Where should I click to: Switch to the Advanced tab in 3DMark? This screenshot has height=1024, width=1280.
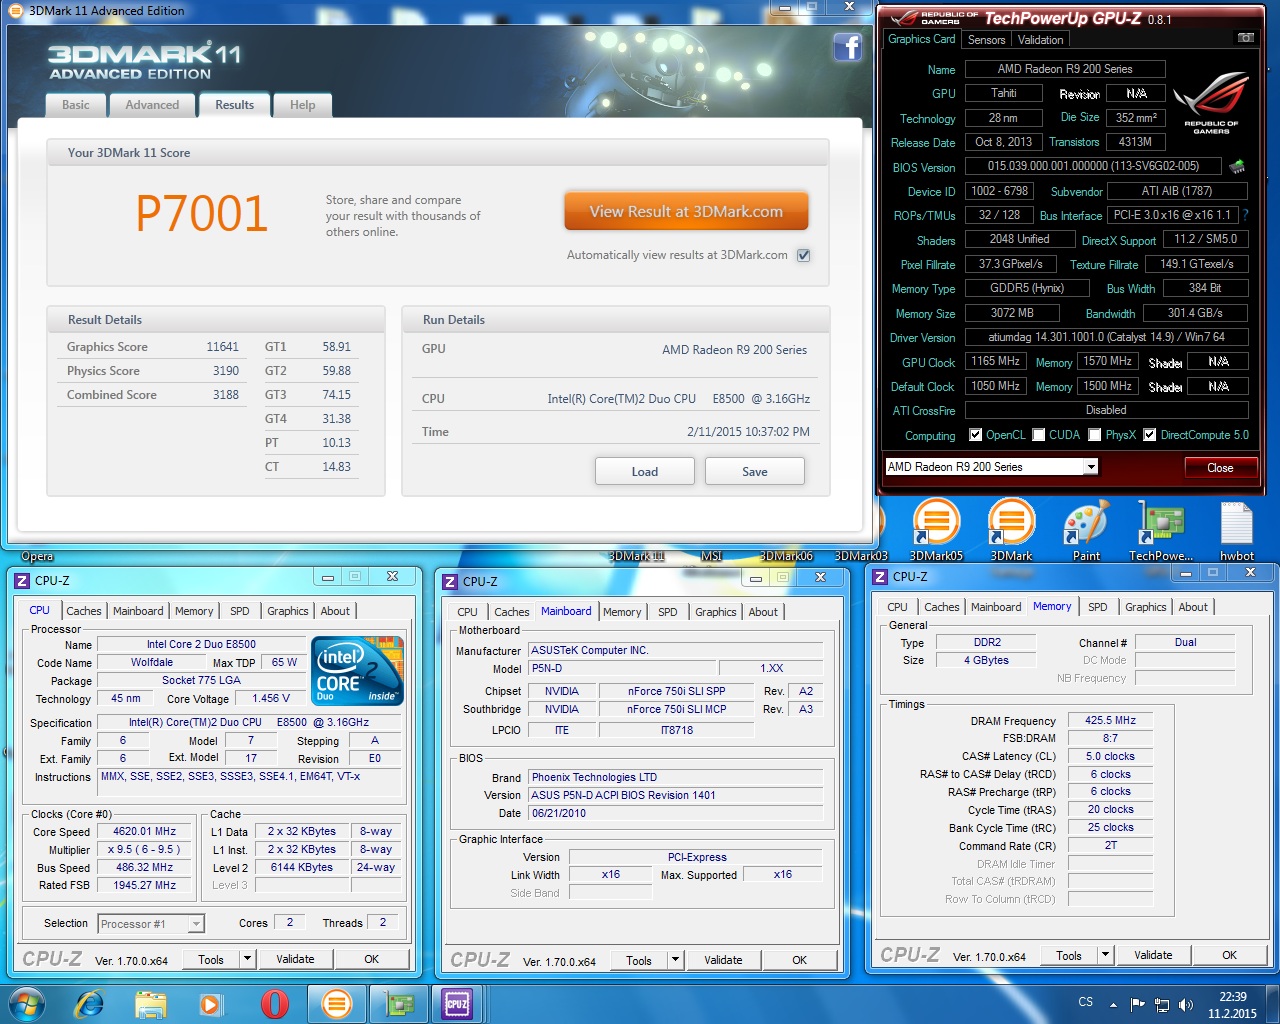[x=152, y=105]
